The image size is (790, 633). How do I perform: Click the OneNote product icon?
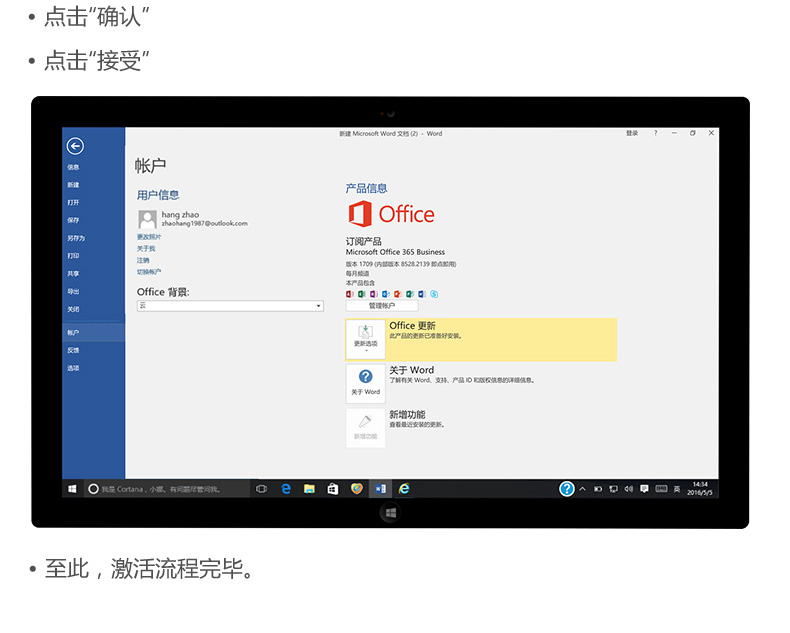point(374,294)
